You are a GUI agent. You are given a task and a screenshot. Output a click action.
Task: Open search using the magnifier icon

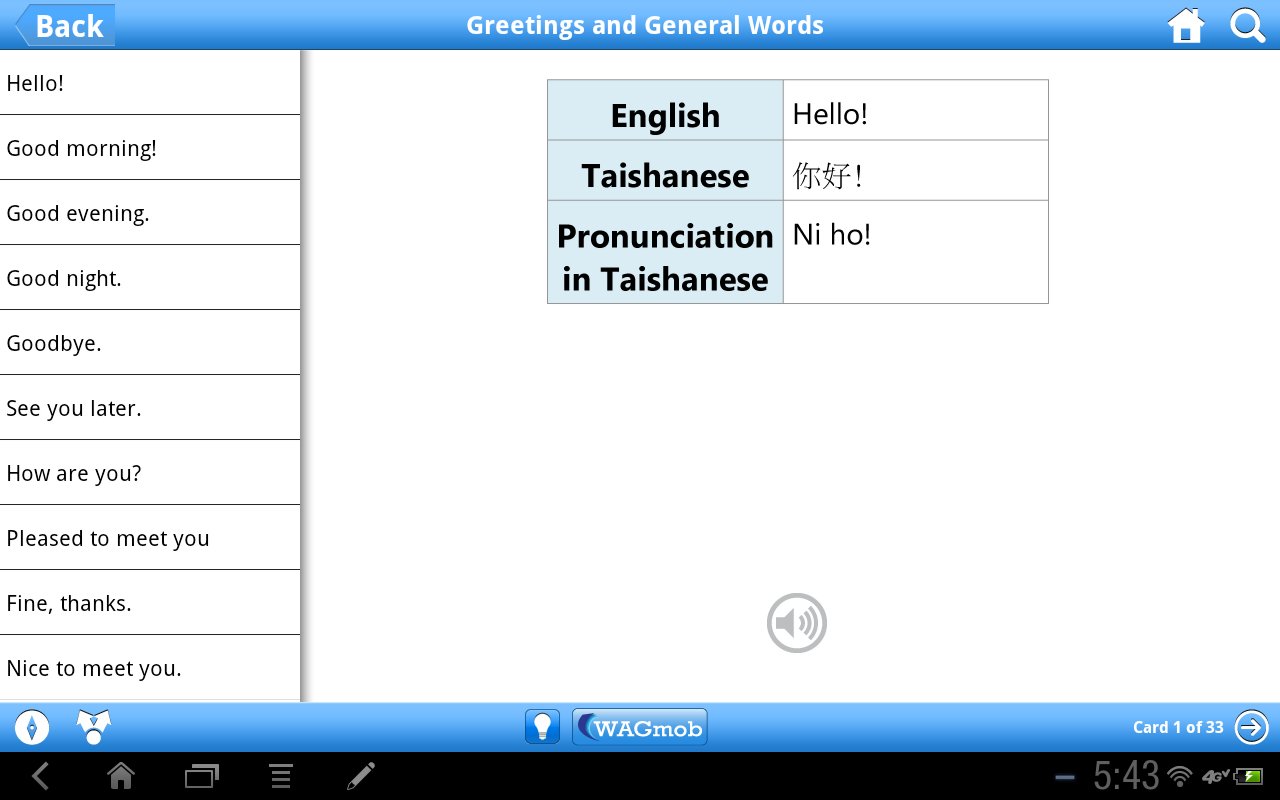1247,25
